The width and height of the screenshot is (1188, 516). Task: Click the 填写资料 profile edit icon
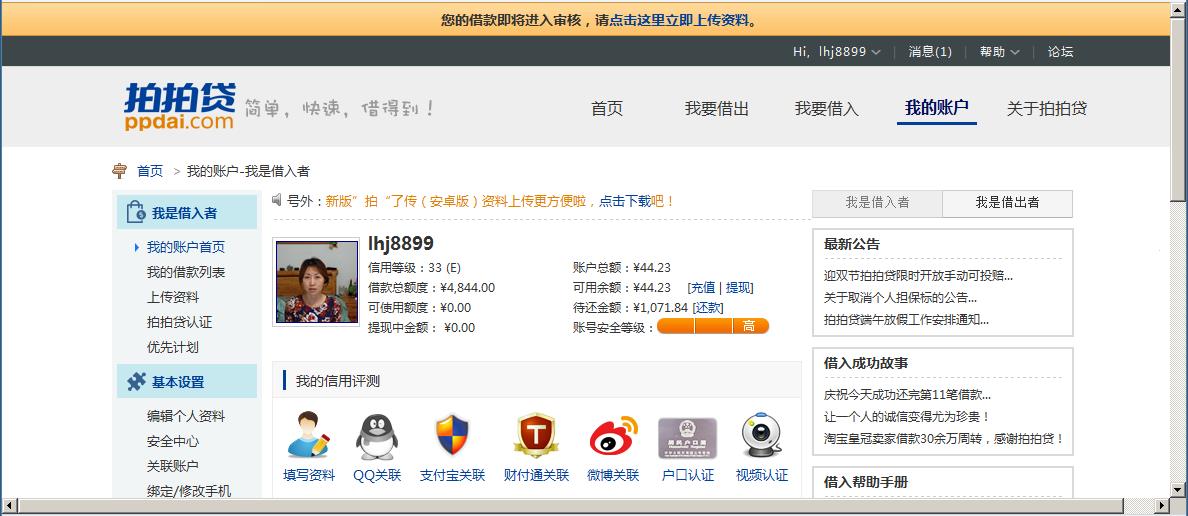coord(308,436)
